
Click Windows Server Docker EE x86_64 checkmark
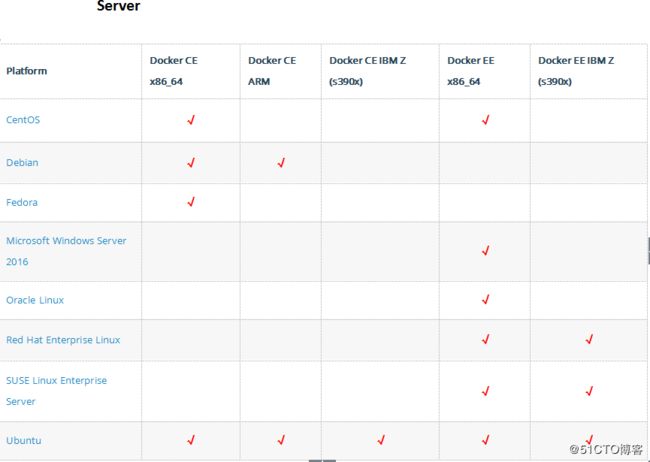[486, 250]
